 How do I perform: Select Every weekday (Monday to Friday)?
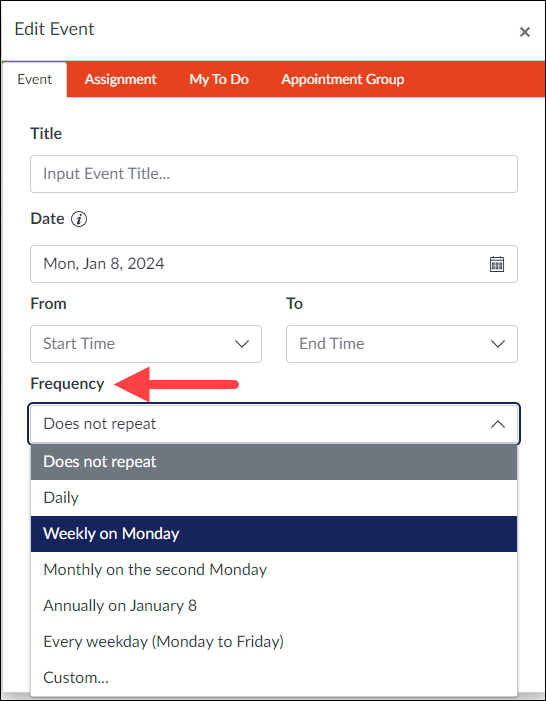pos(274,642)
